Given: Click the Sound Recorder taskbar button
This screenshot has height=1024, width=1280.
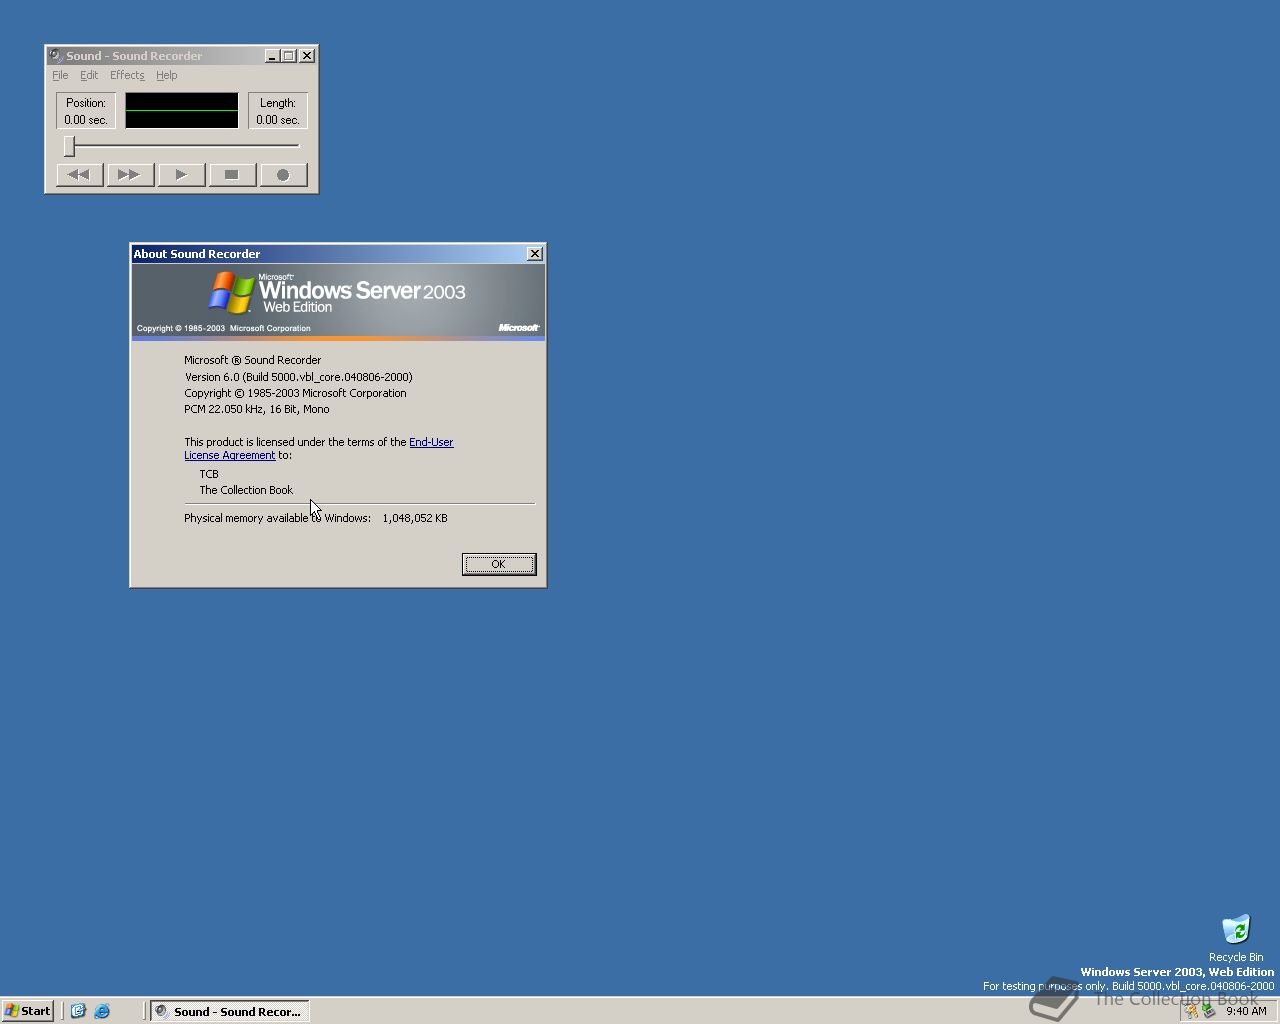Looking at the screenshot, I should pyautogui.click(x=230, y=1011).
